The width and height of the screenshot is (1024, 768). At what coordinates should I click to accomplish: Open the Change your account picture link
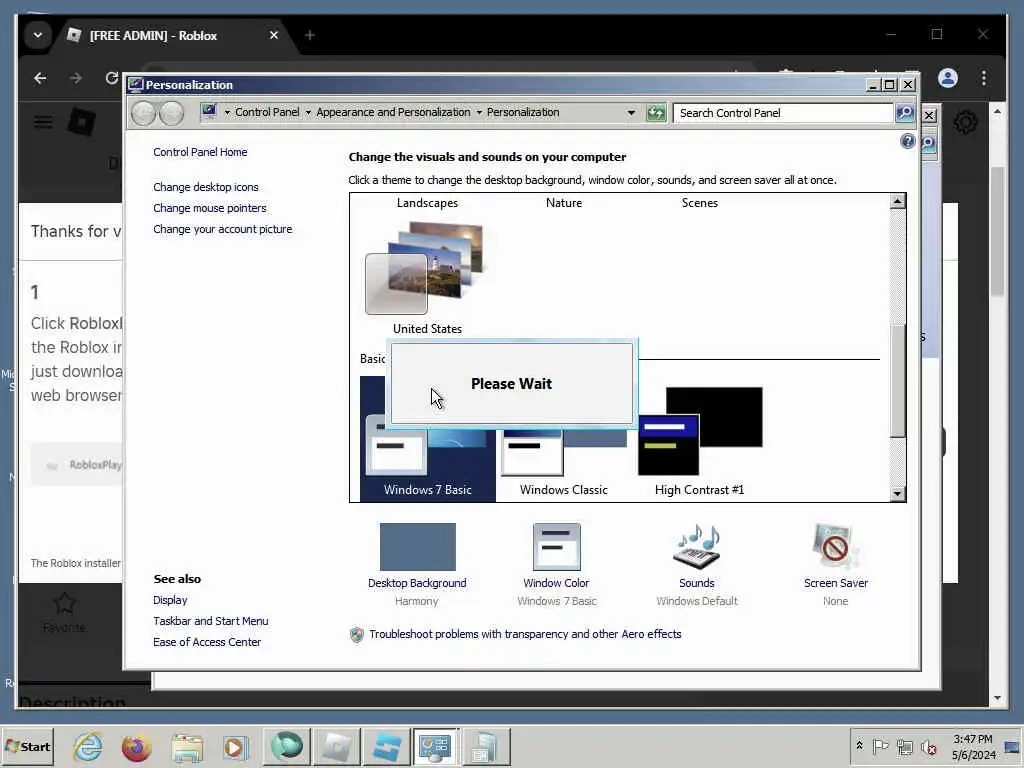click(223, 229)
